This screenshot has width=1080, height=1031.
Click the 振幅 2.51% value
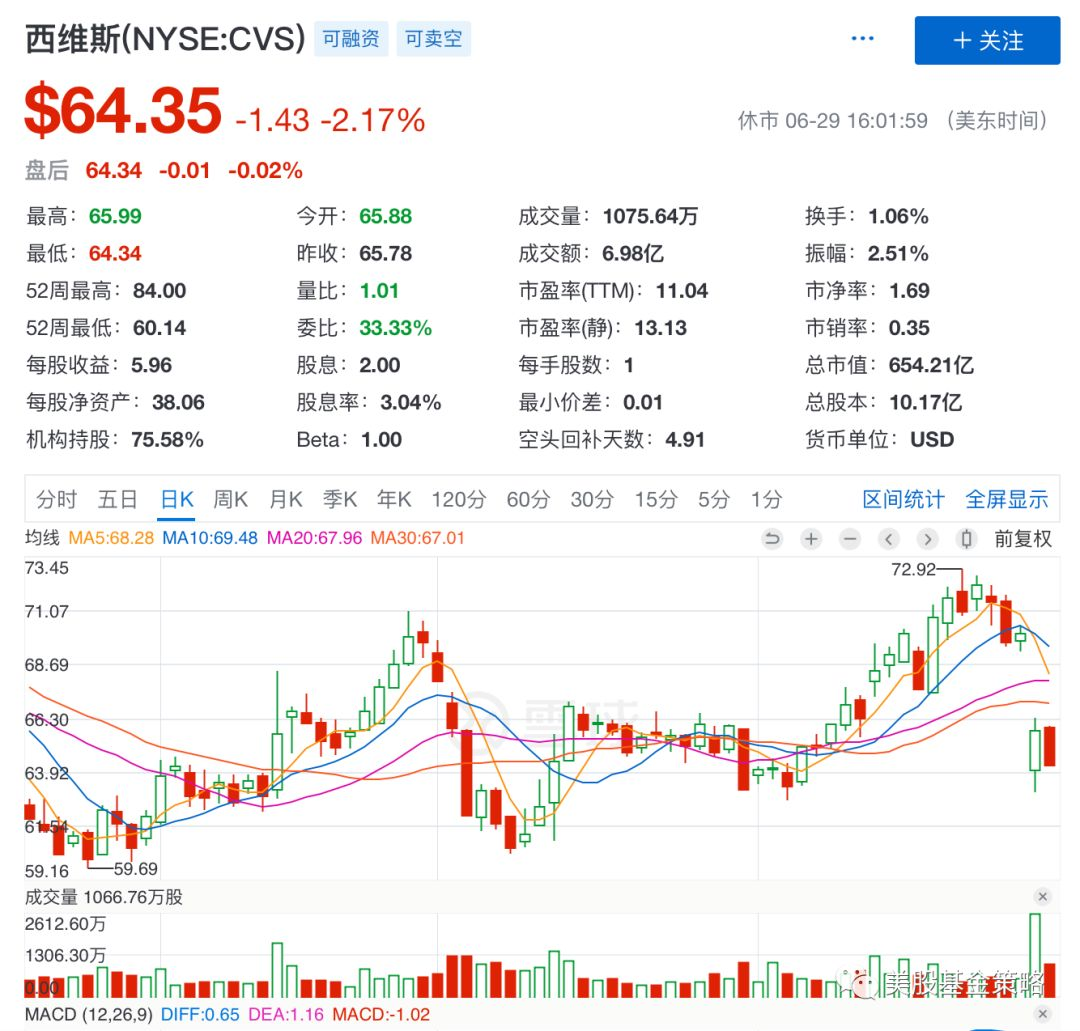click(898, 253)
